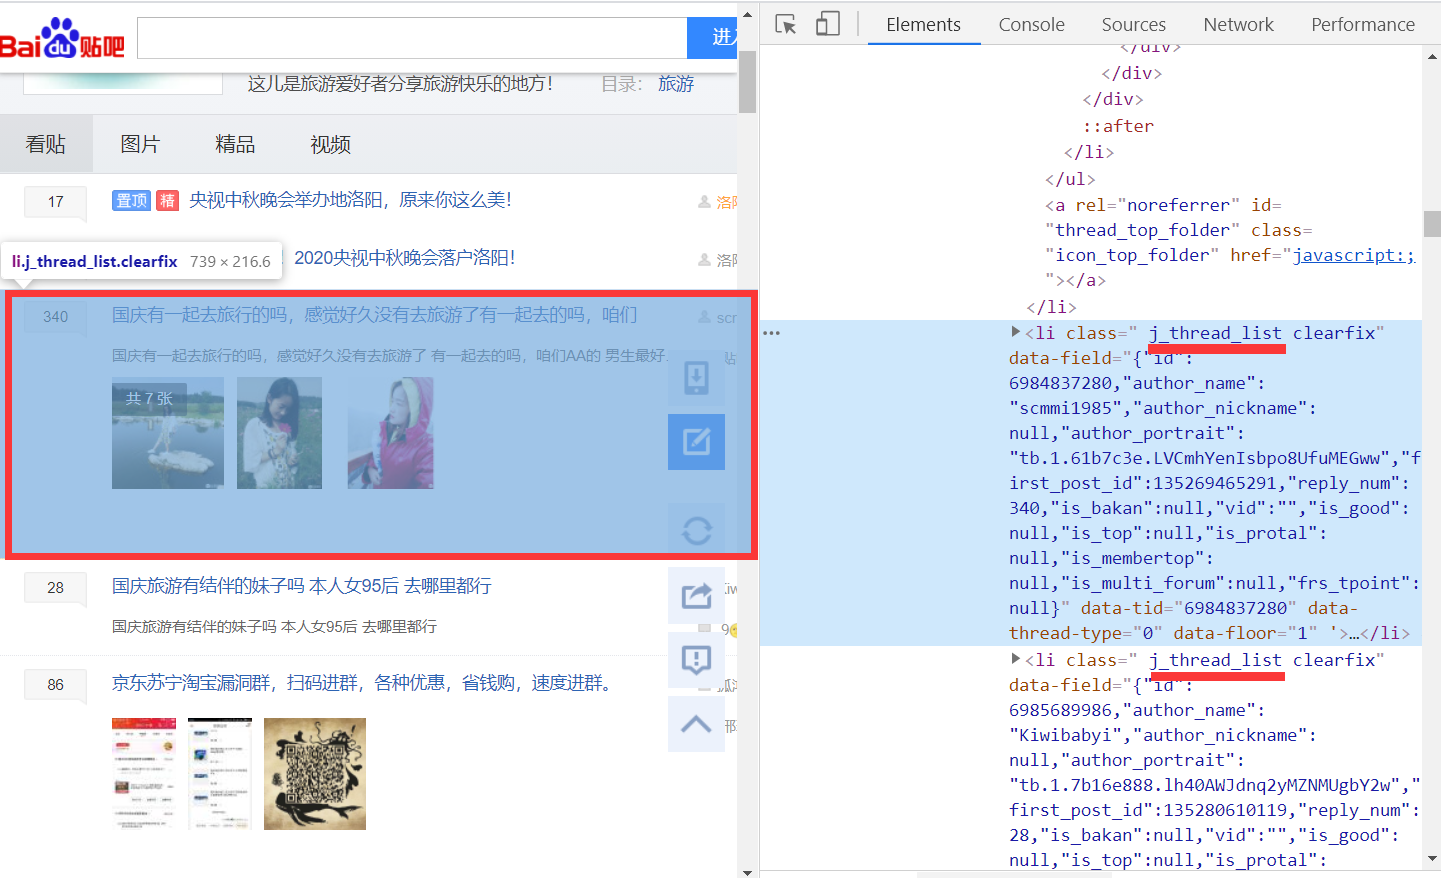Switch to the Console tab
The height and width of the screenshot is (878, 1441).
(x=1031, y=24)
